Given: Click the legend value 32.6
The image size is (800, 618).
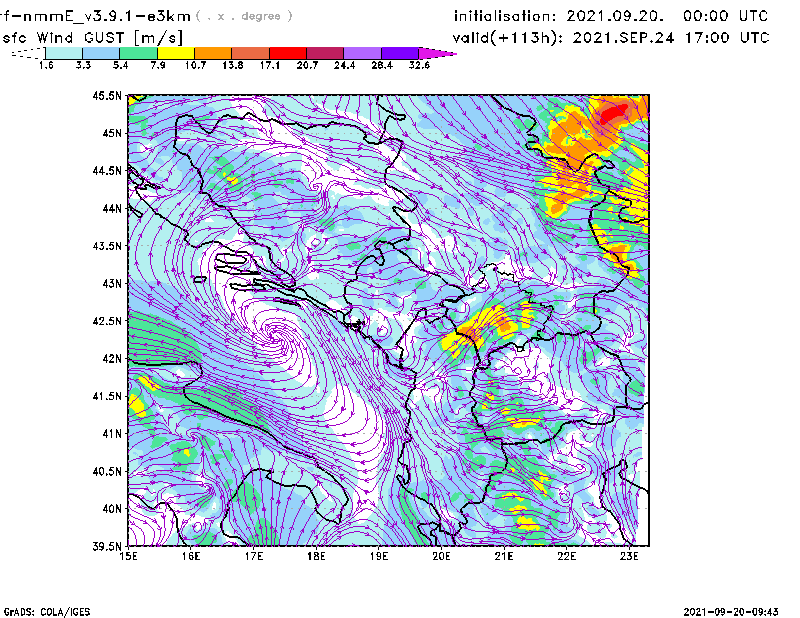Looking at the screenshot, I should coord(419,65).
